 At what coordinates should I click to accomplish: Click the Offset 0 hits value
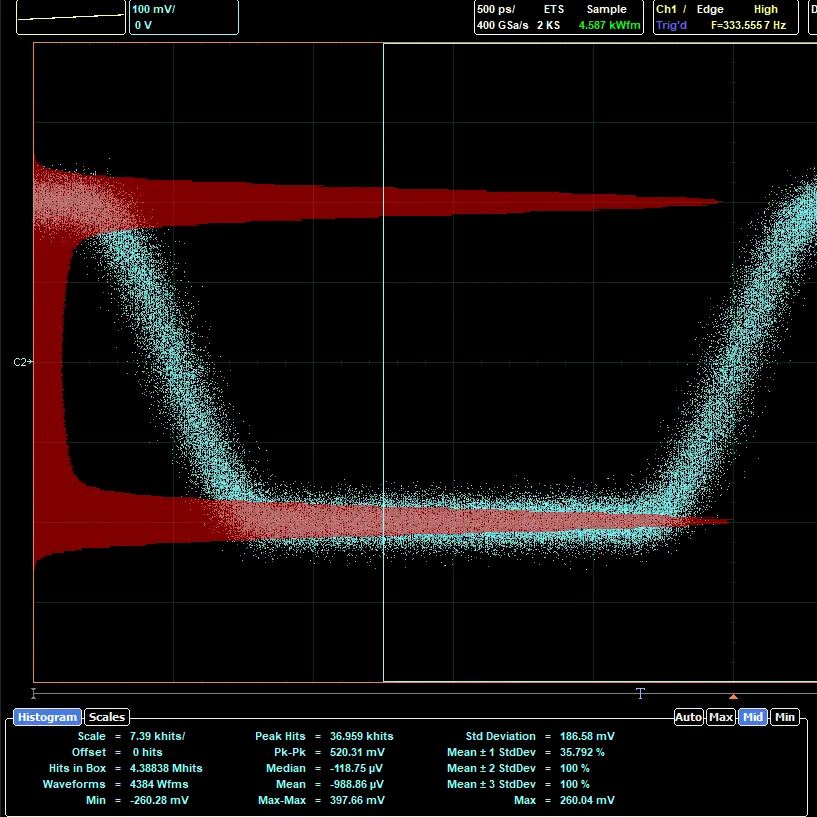[x=147, y=752]
